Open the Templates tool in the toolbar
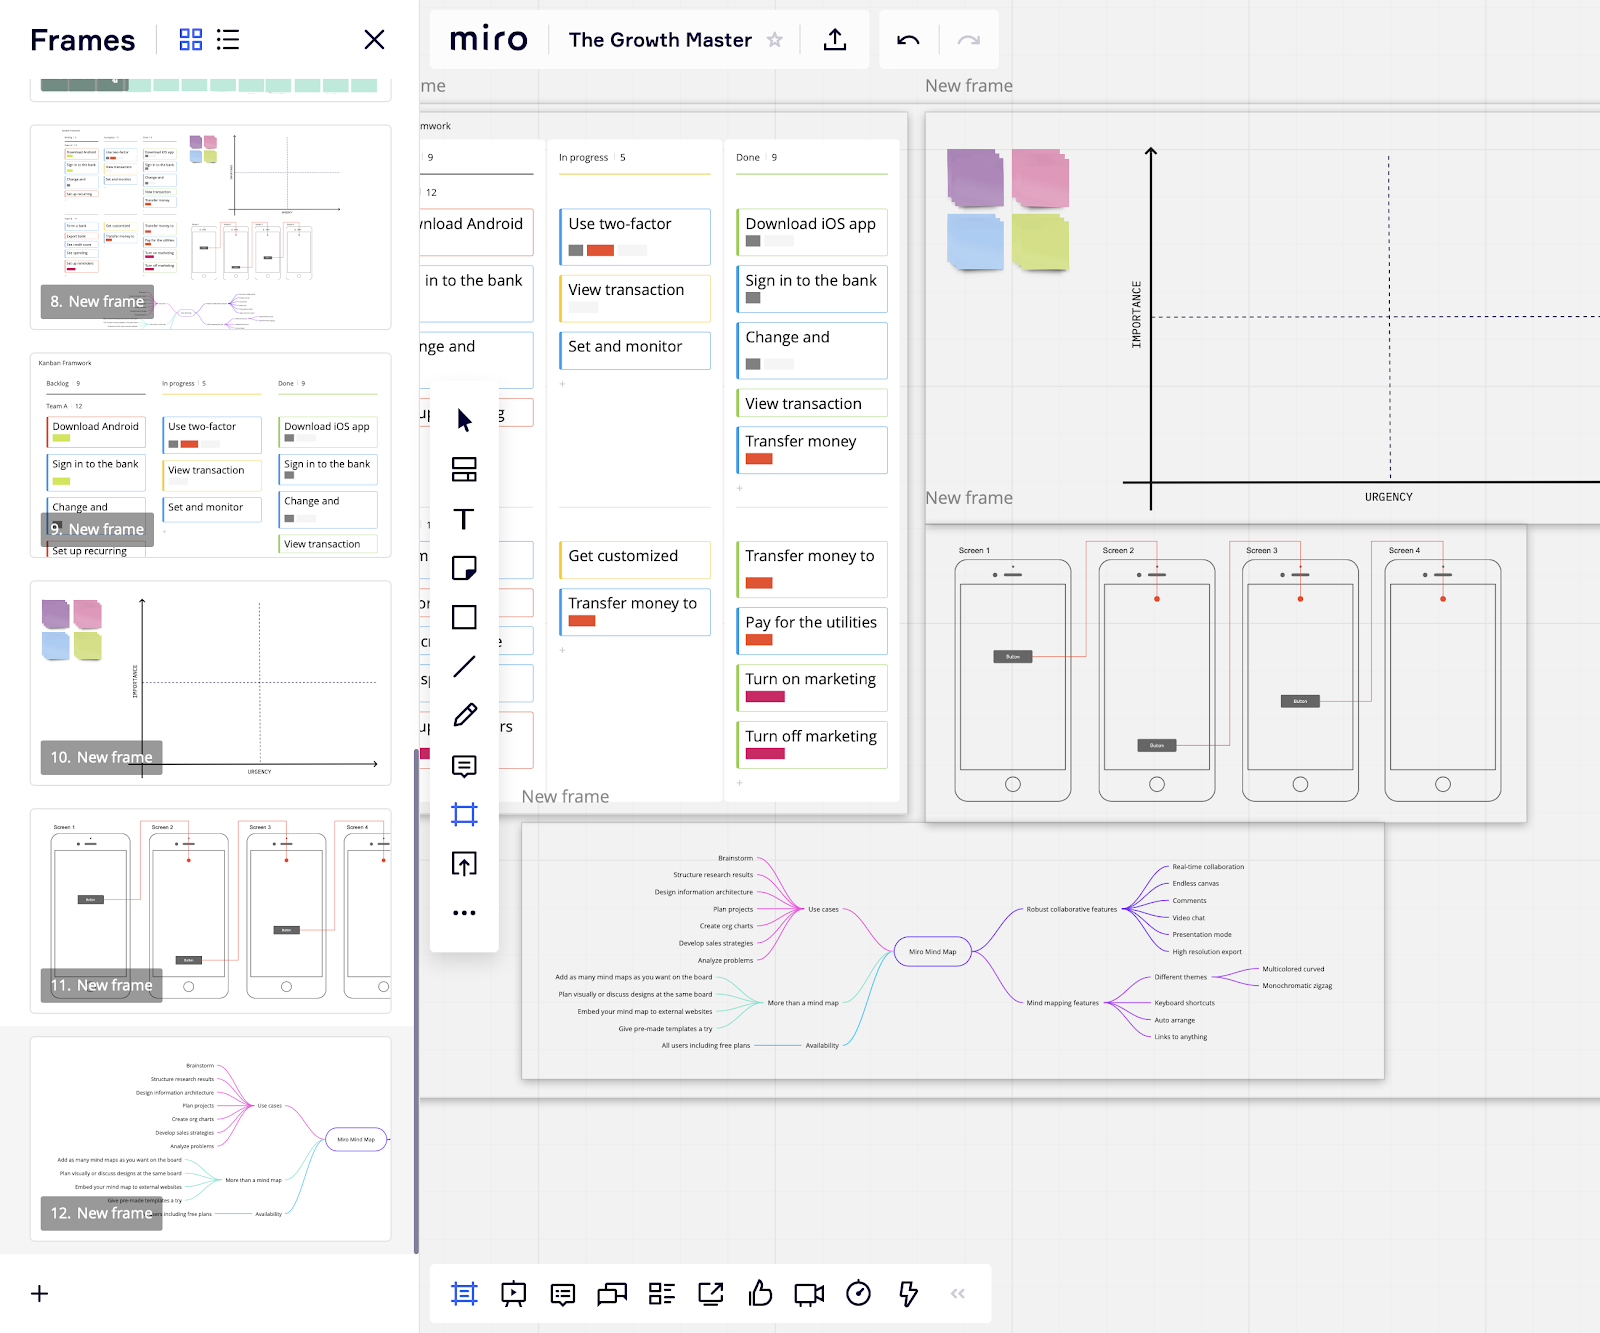Screen dimensions: 1600x1333 [463, 470]
